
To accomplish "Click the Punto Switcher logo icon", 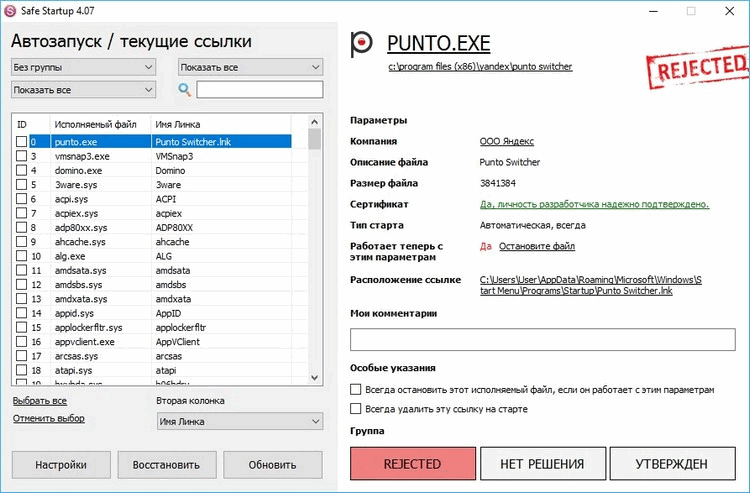I will click(362, 44).
